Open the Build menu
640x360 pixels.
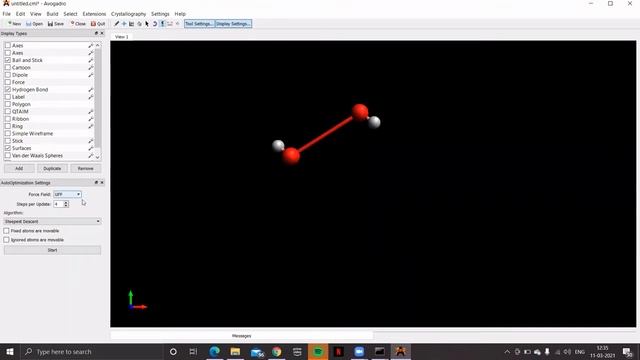click(x=52, y=14)
